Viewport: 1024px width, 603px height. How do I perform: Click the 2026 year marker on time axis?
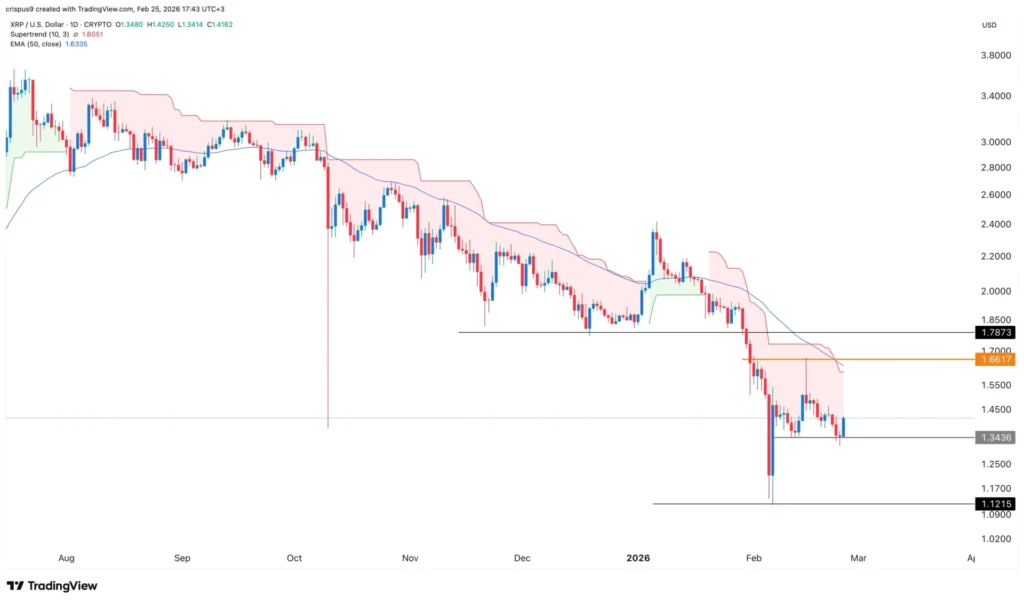tap(637, 559)
